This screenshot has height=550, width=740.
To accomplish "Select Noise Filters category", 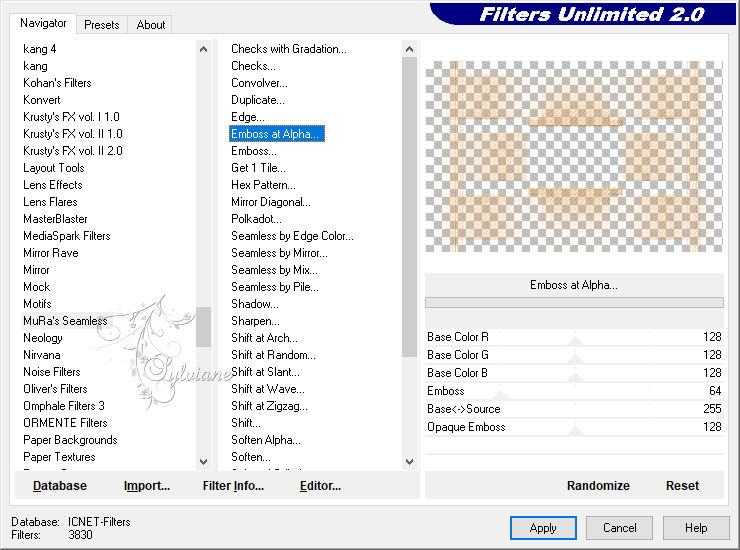I will [51, 372].
